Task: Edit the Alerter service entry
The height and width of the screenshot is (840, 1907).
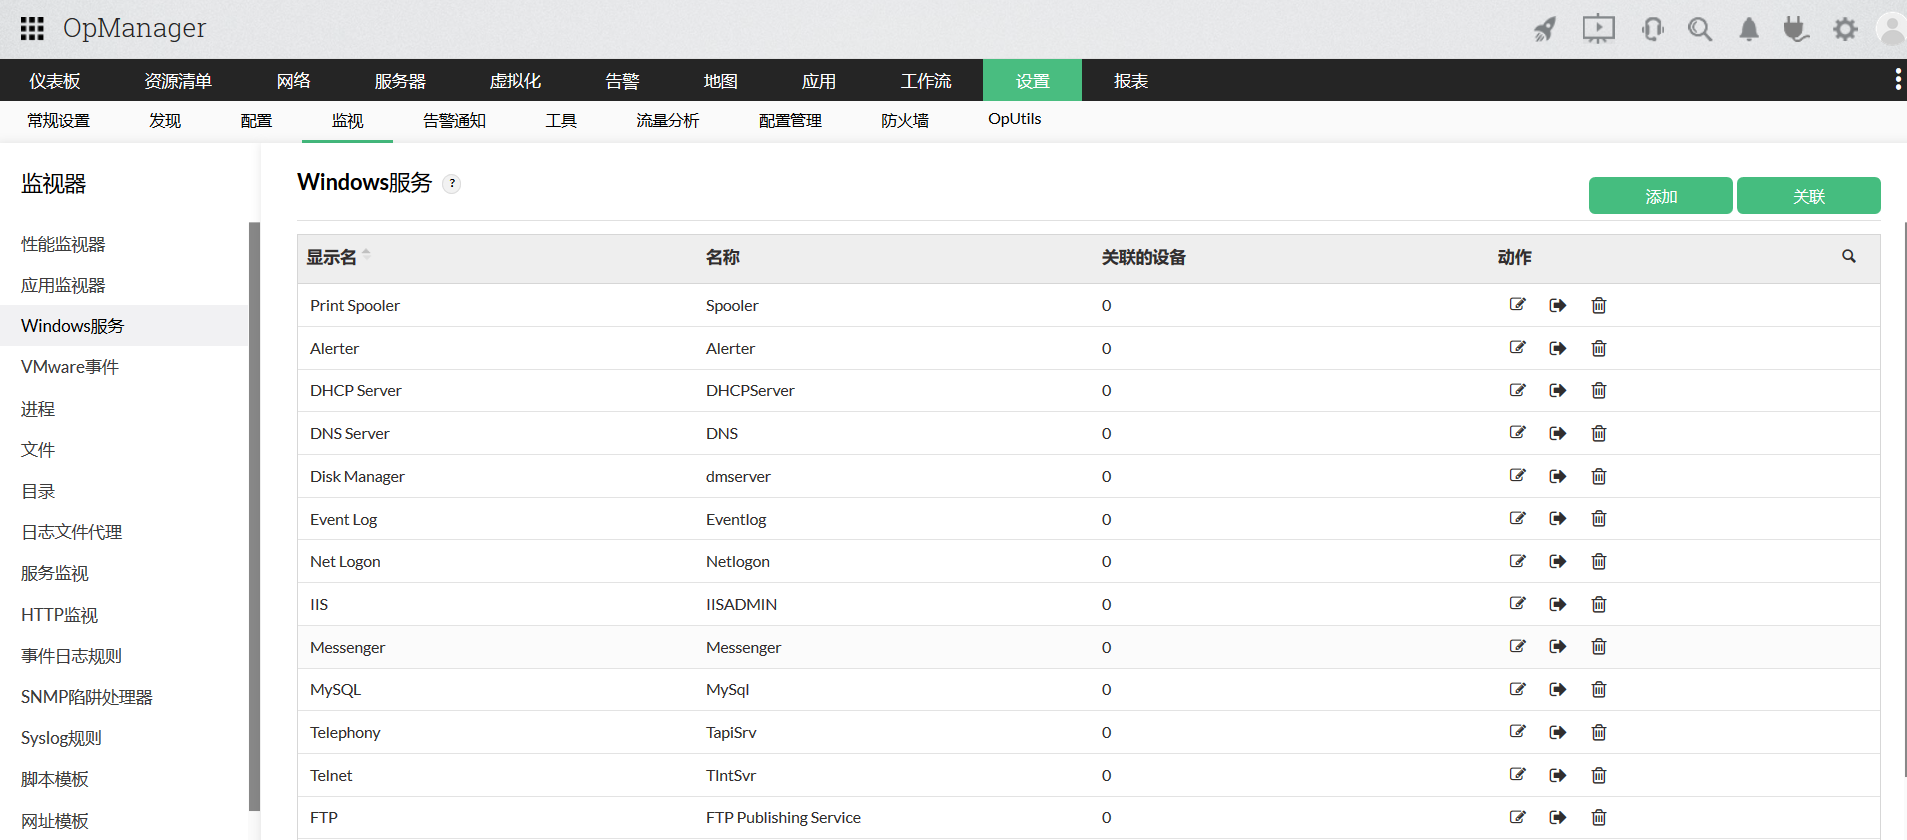Action: click(1517, 348)
